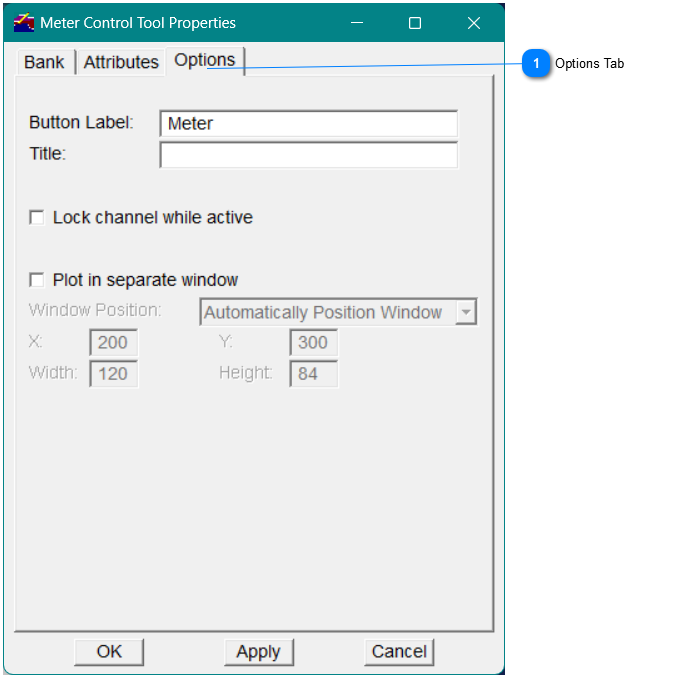Switch to the Bank tab

(x=44, y=62)
